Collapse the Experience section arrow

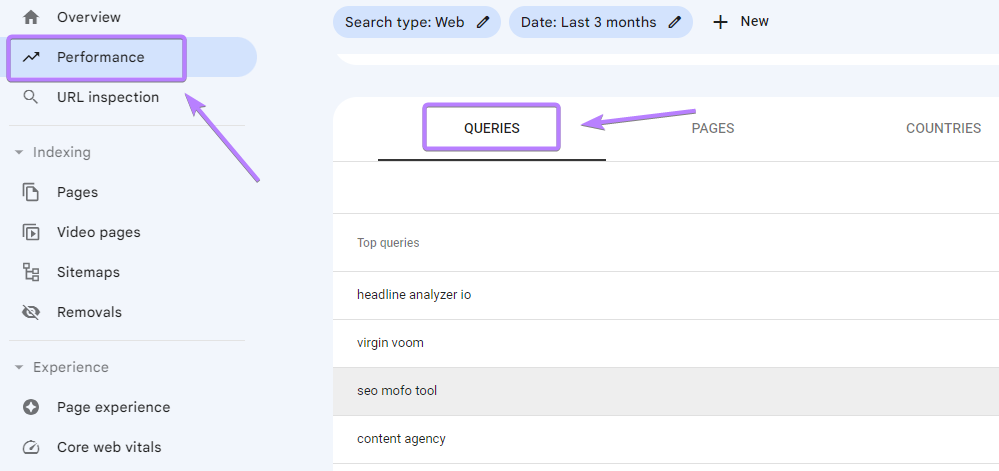point(18,367)
